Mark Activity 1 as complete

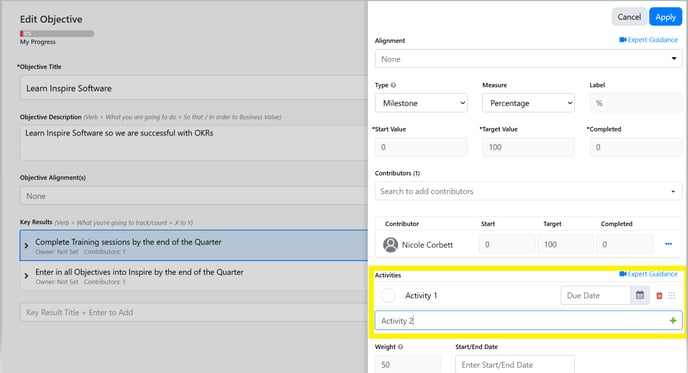388,295
